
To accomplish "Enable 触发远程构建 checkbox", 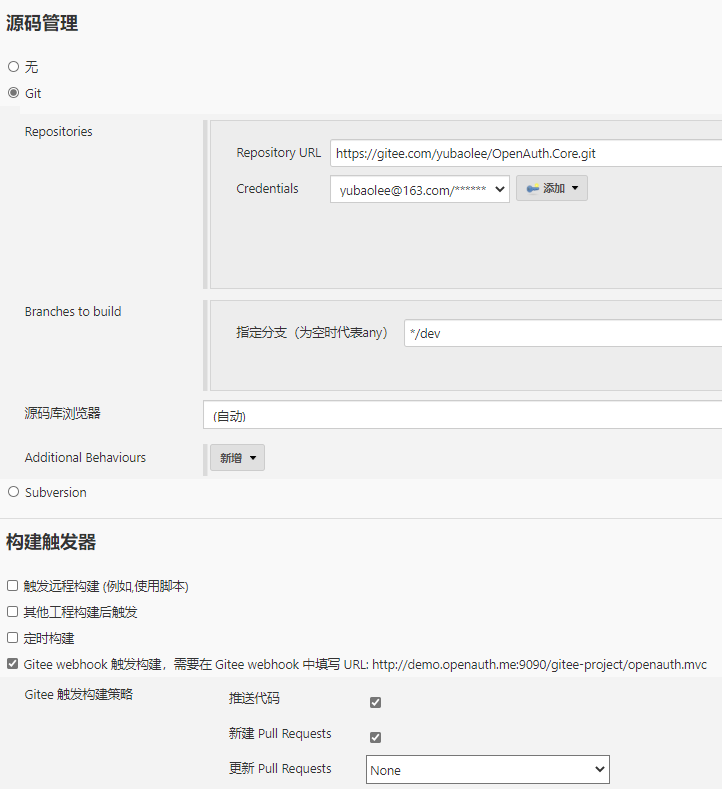I will tap(13, 586).
